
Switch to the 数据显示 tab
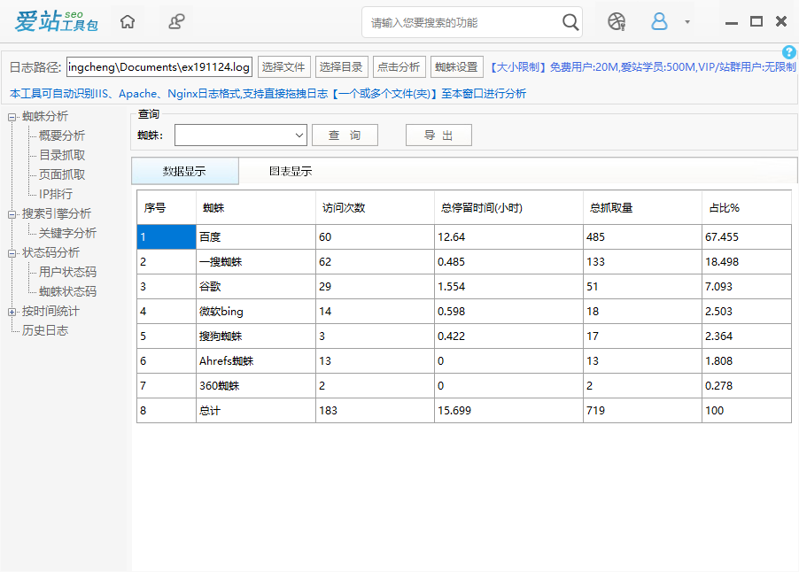[184, 171]
